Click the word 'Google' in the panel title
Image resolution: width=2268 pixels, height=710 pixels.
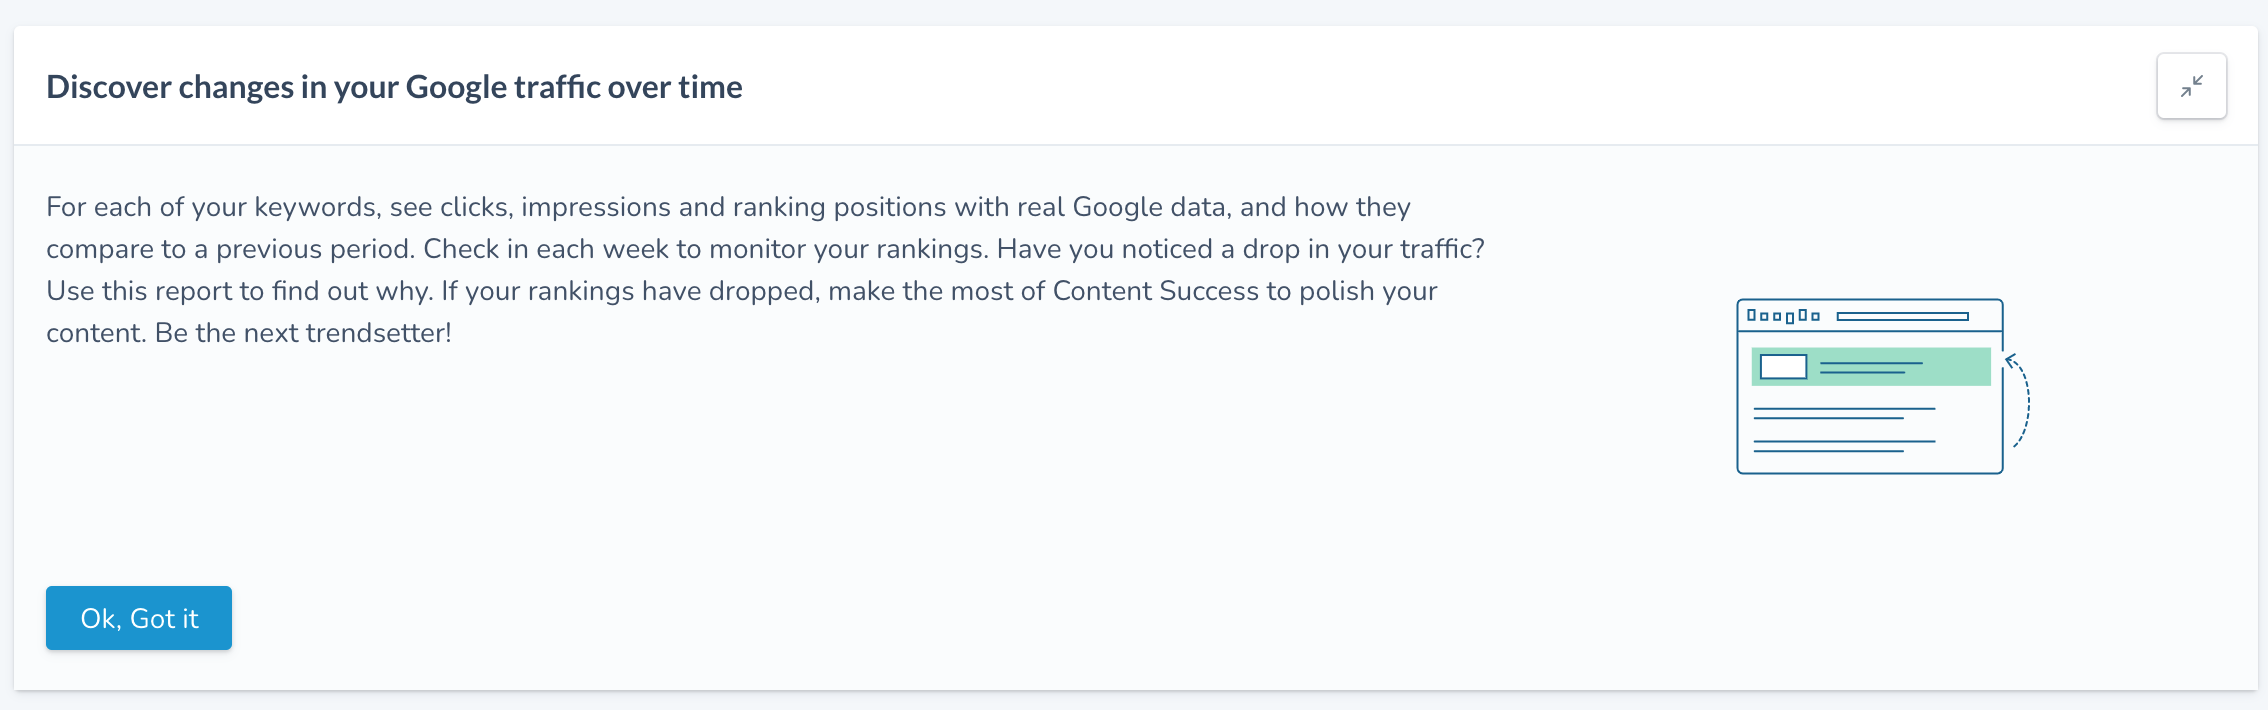click(x=457, y=87)
